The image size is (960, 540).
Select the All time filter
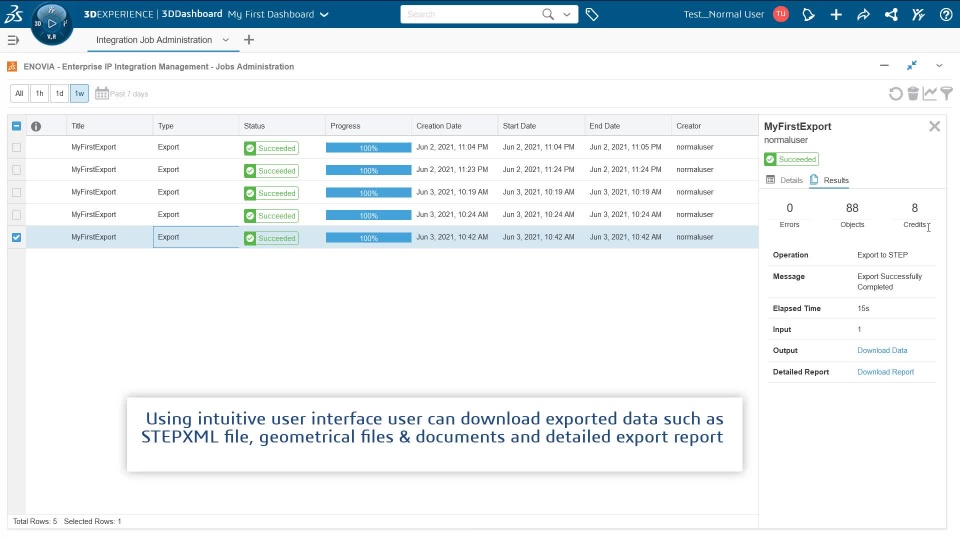19,94
